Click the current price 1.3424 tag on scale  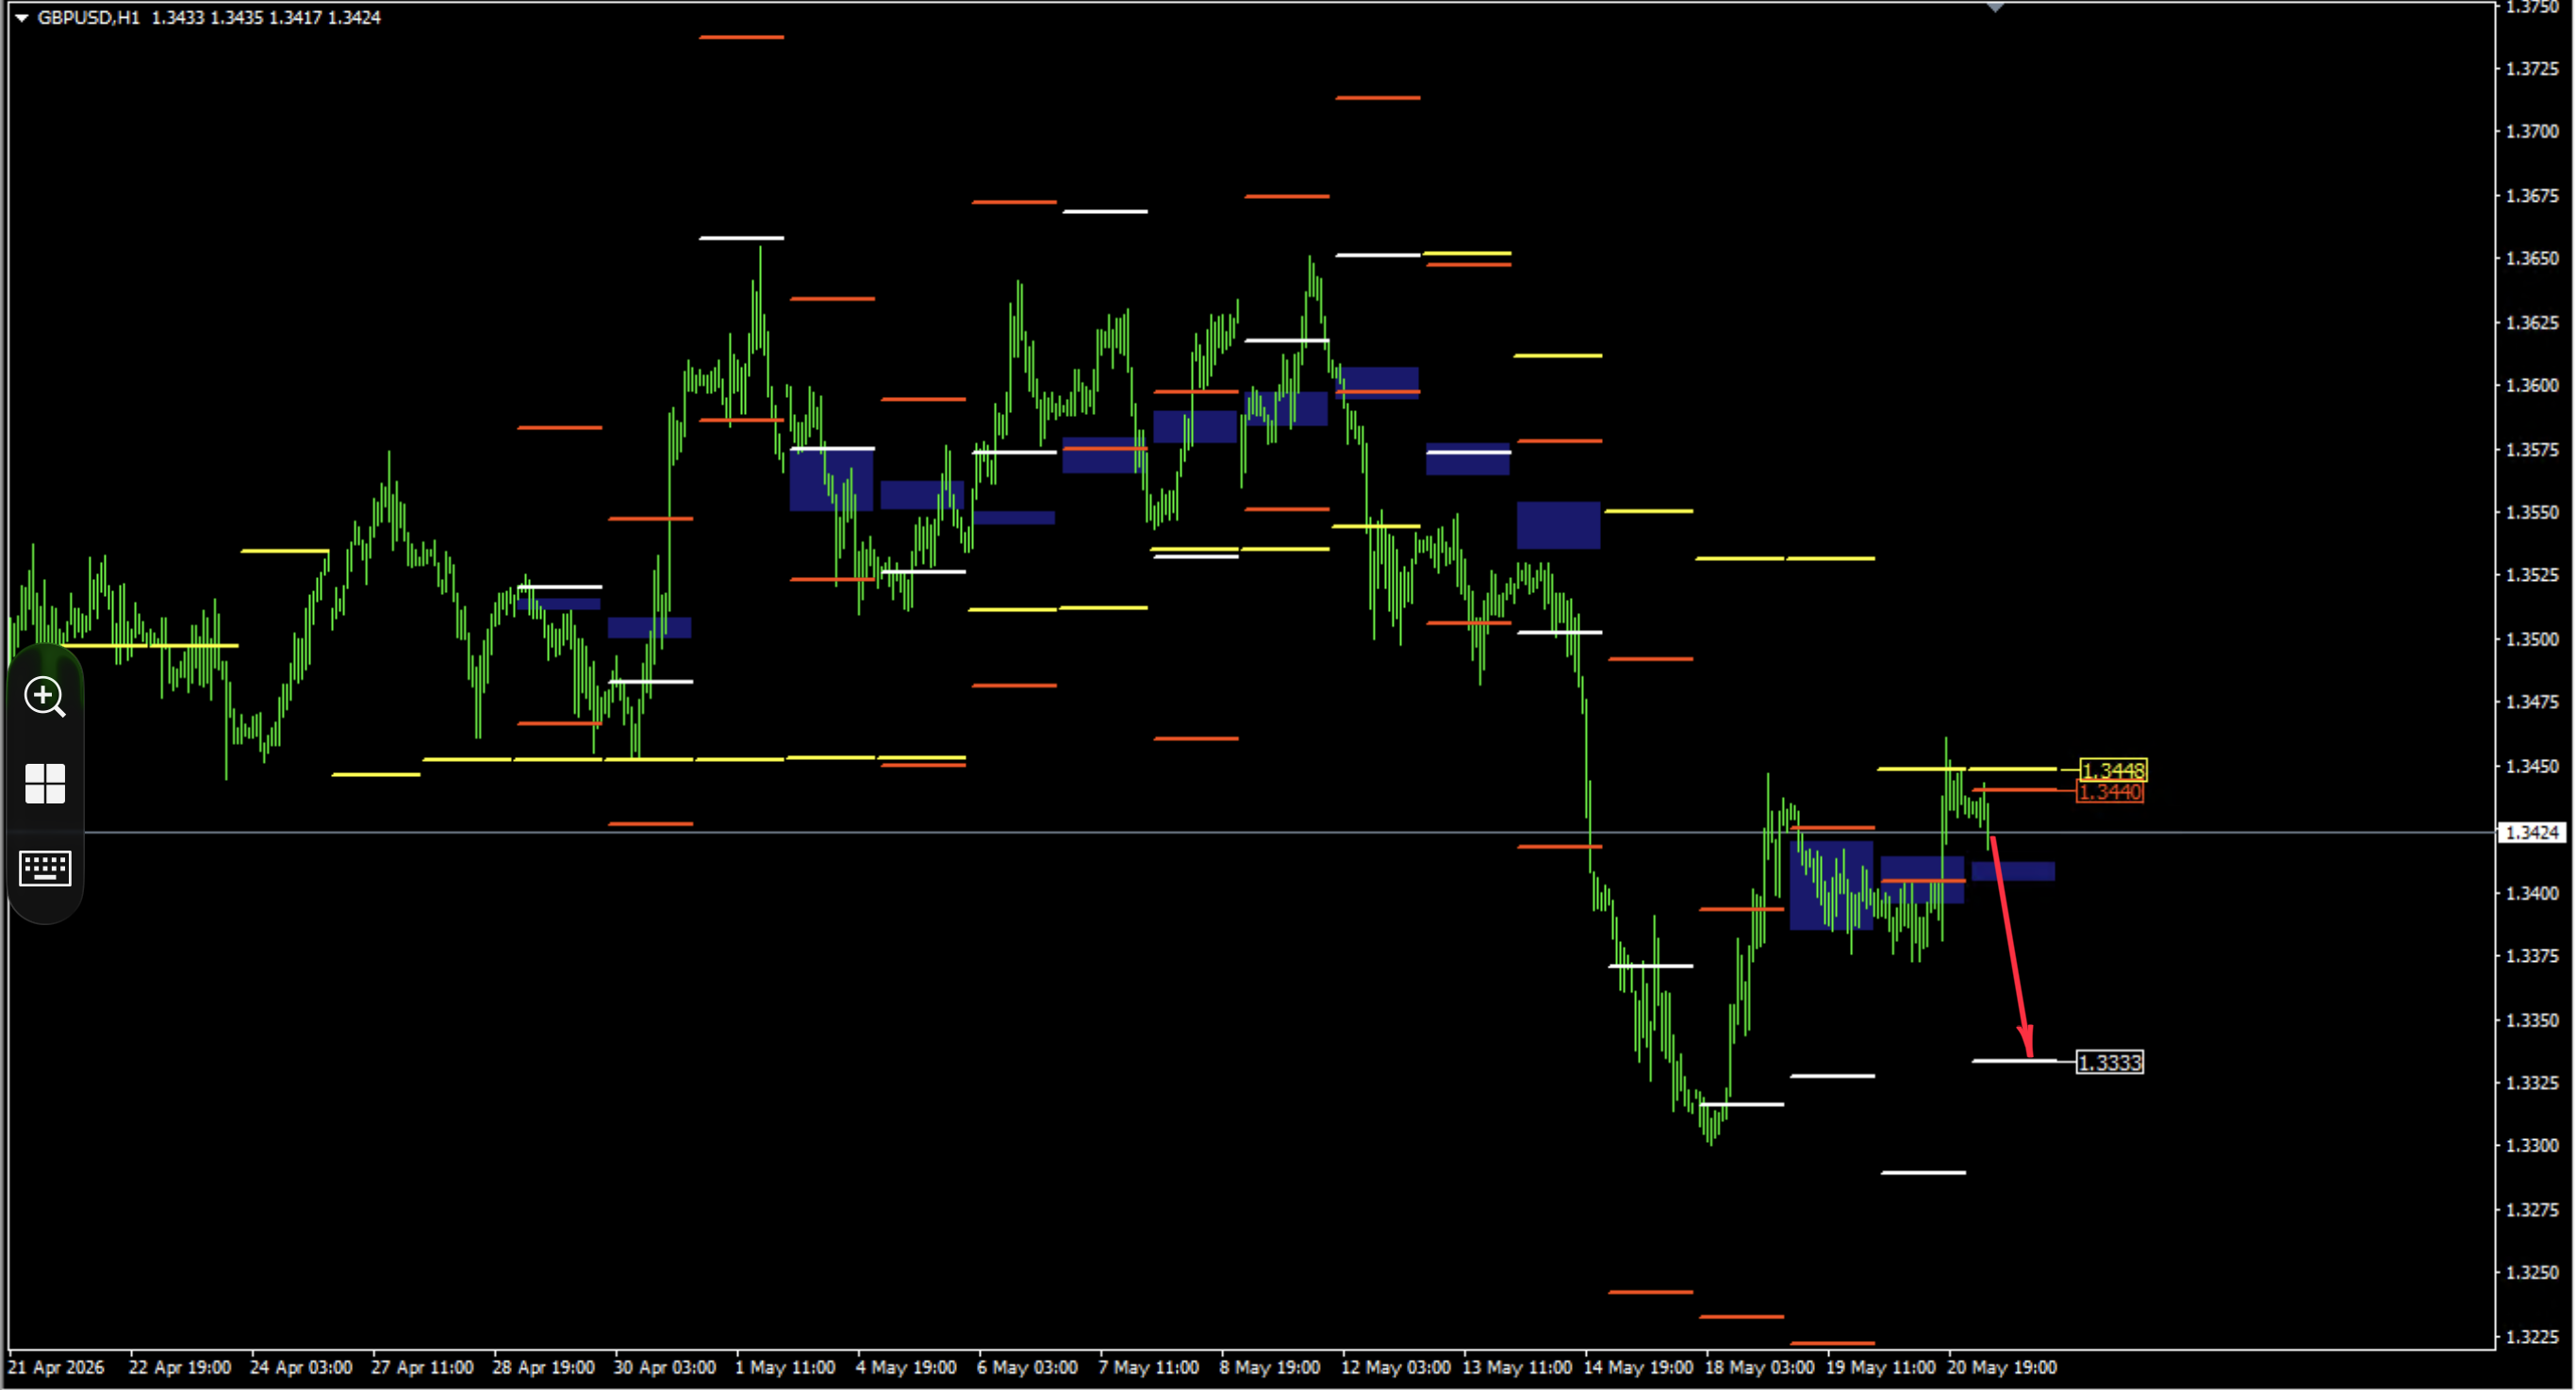click(2531, 832)
